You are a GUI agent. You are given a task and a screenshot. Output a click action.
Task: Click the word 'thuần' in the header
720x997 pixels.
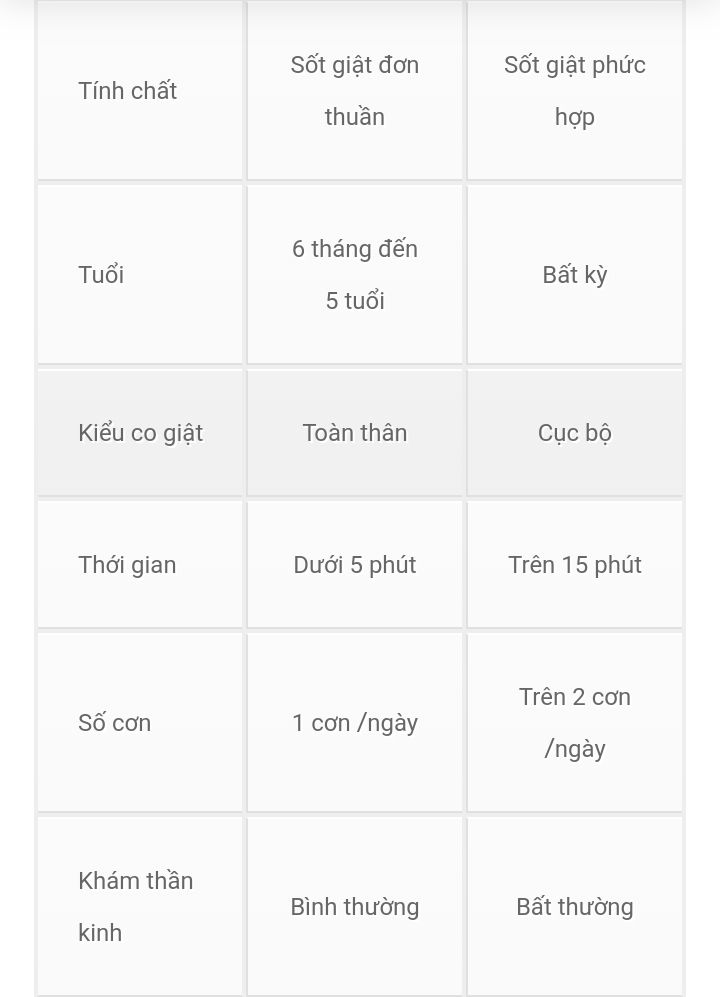355,116
